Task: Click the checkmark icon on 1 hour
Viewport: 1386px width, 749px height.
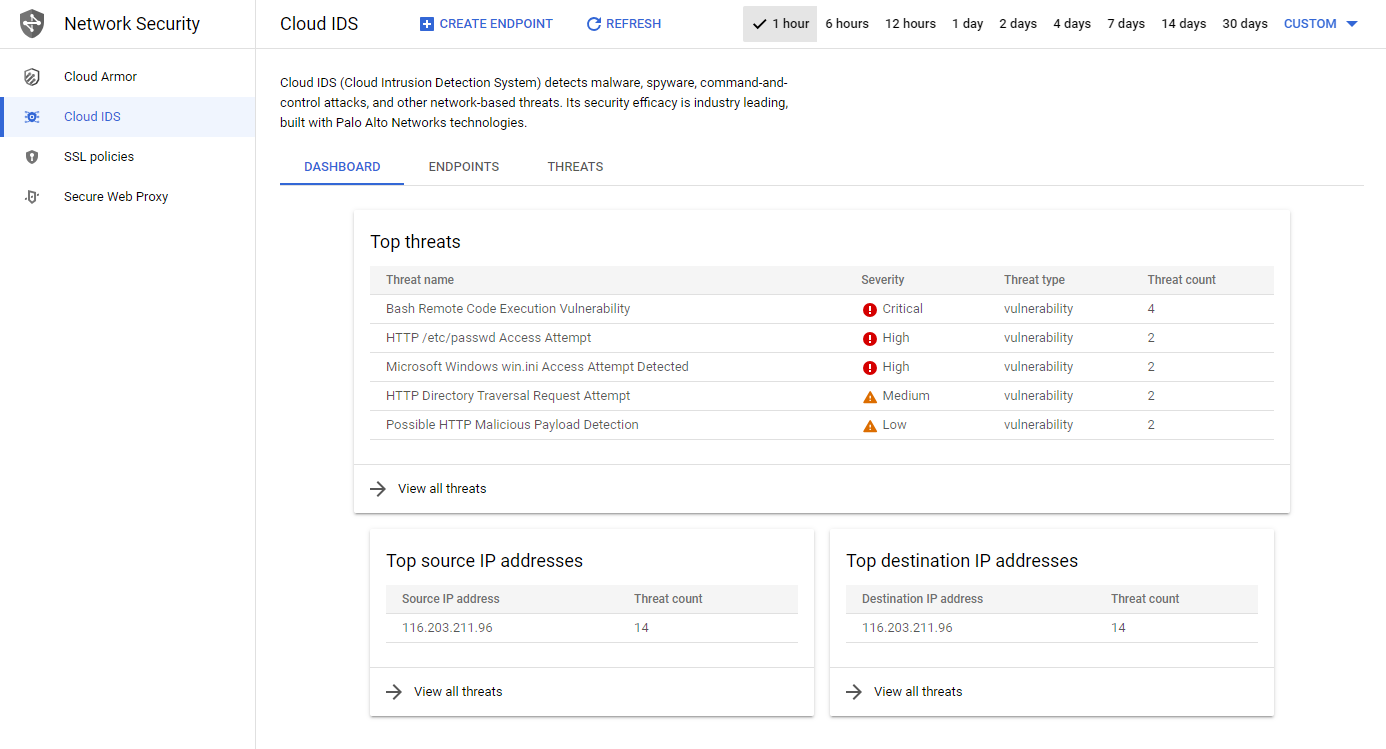Action: (x=759, y=24)
